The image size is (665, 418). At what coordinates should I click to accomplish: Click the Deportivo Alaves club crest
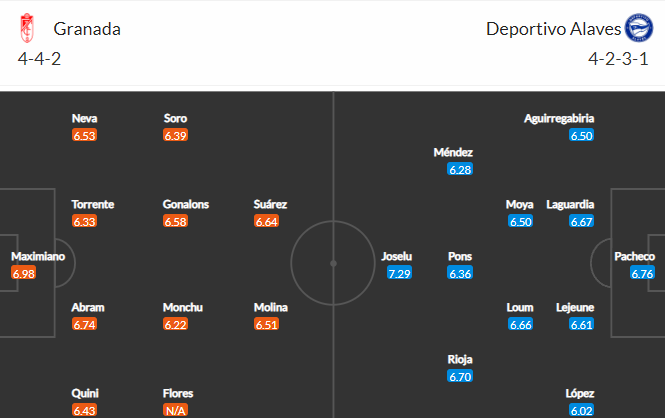click(x=639, y=28)
